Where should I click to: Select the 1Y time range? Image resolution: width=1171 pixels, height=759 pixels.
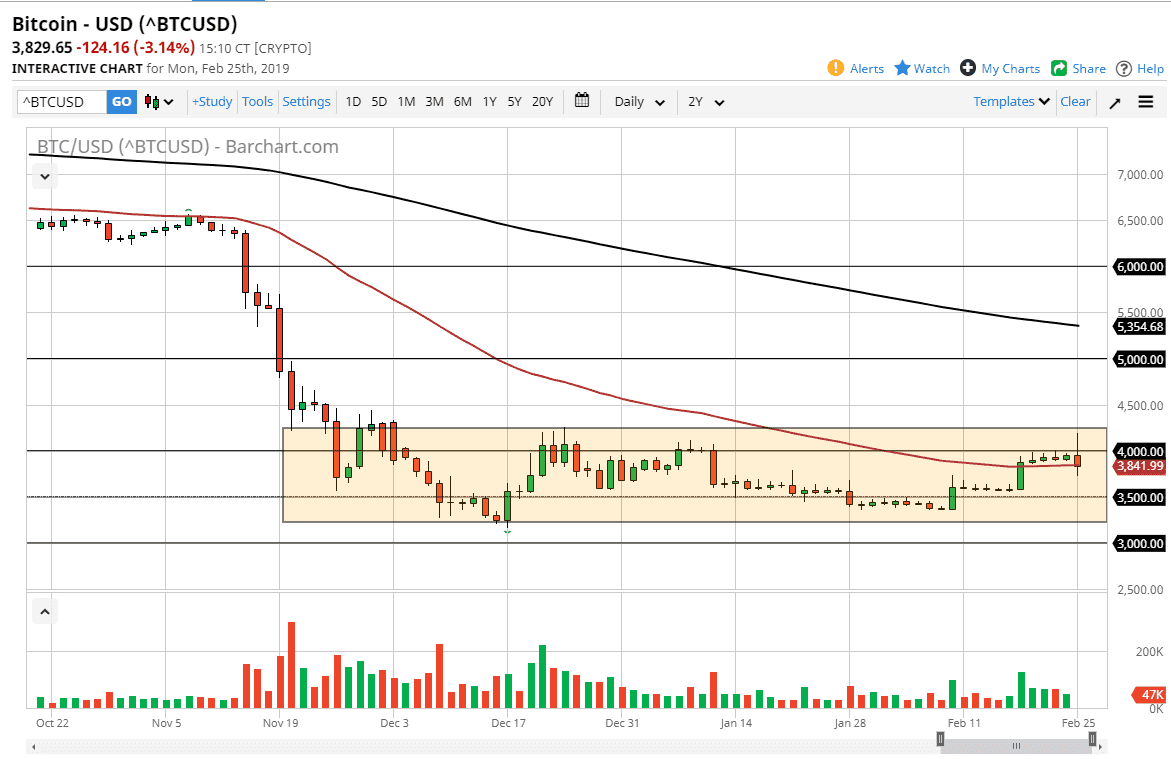coord(489,101)
